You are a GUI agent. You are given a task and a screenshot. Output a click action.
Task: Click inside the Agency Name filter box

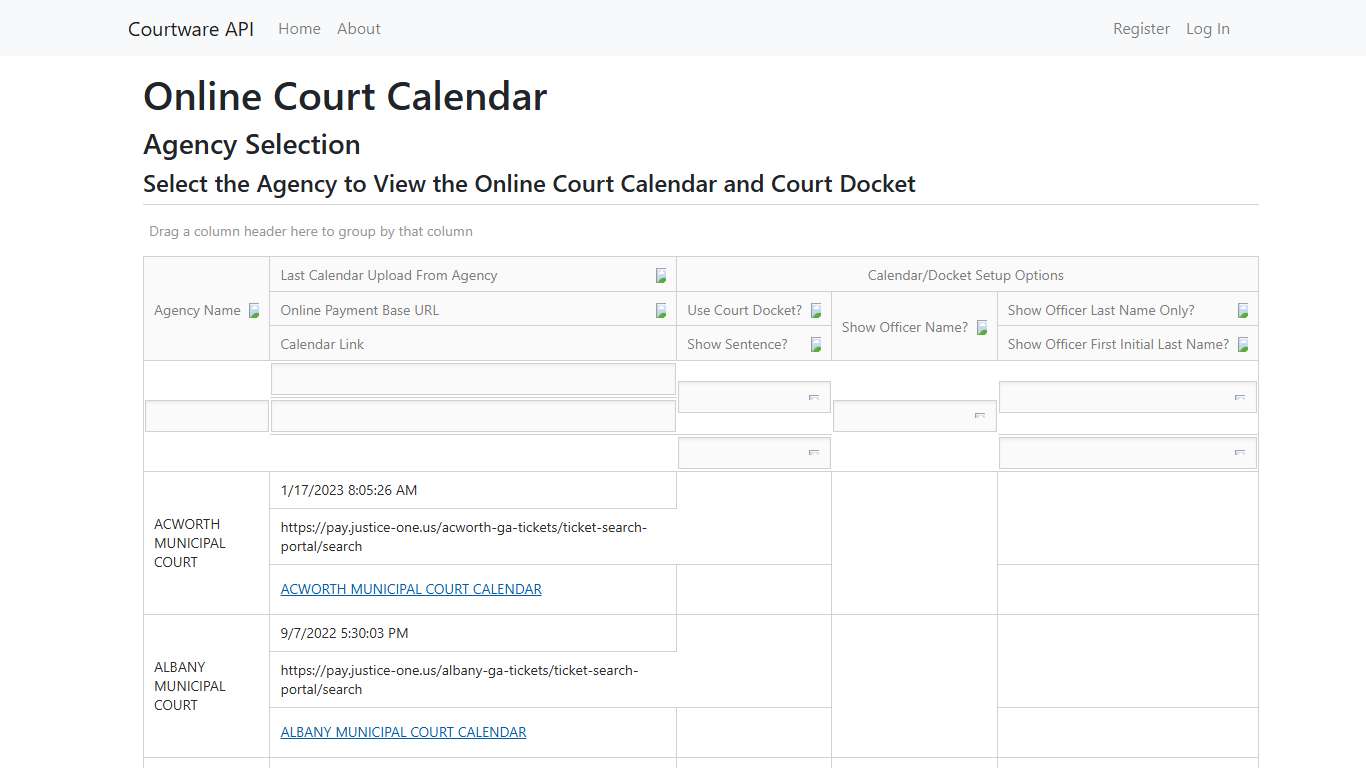tap(206, 416)
